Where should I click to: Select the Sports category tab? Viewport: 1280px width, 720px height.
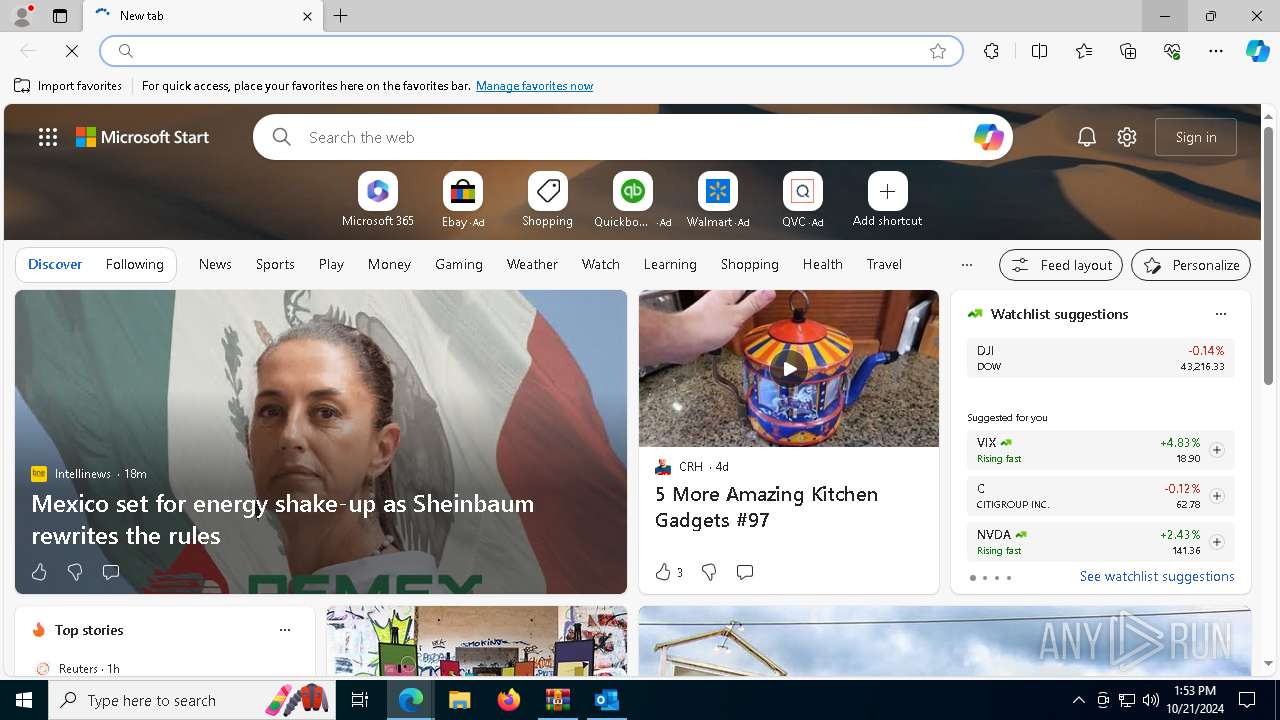275,264
